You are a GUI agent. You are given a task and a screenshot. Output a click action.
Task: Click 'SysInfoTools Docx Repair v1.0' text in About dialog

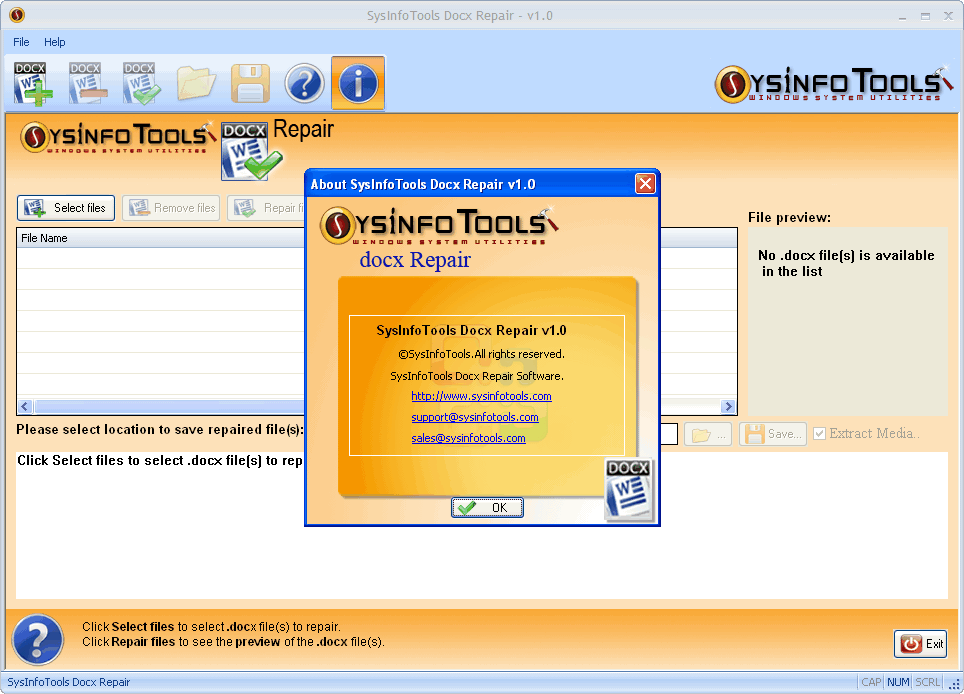click(472, 330)
